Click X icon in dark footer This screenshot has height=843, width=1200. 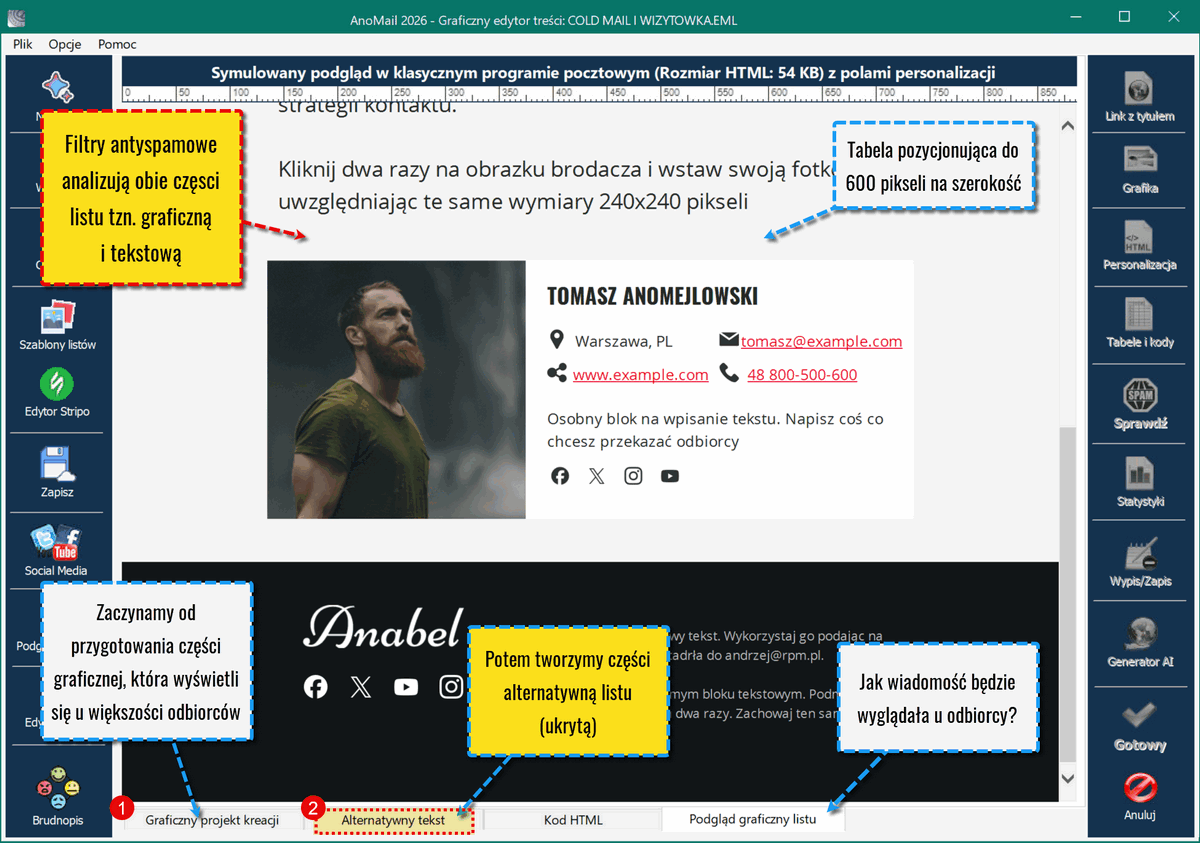pyautogui.click(x=361, y=687)
